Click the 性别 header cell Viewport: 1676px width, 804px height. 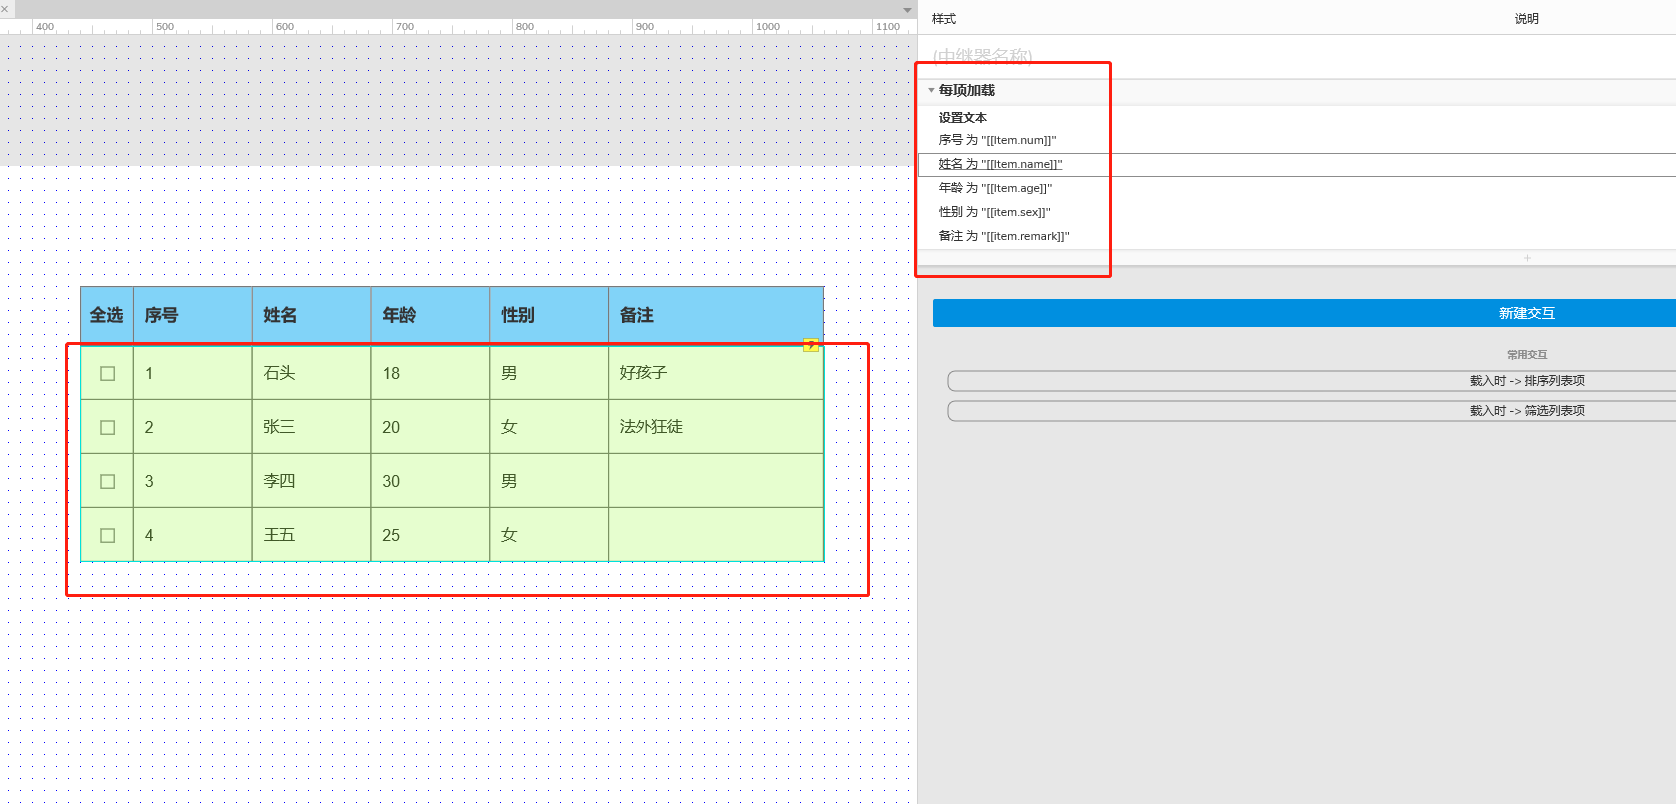(549, 315)
